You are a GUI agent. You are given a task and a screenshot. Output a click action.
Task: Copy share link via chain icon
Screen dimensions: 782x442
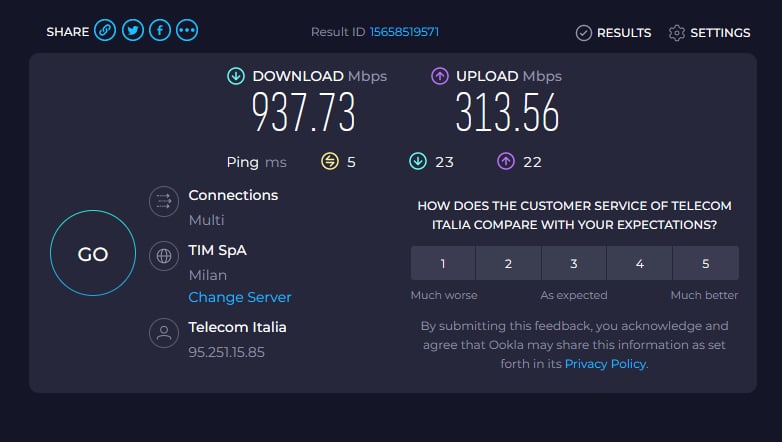coord(105,30)
